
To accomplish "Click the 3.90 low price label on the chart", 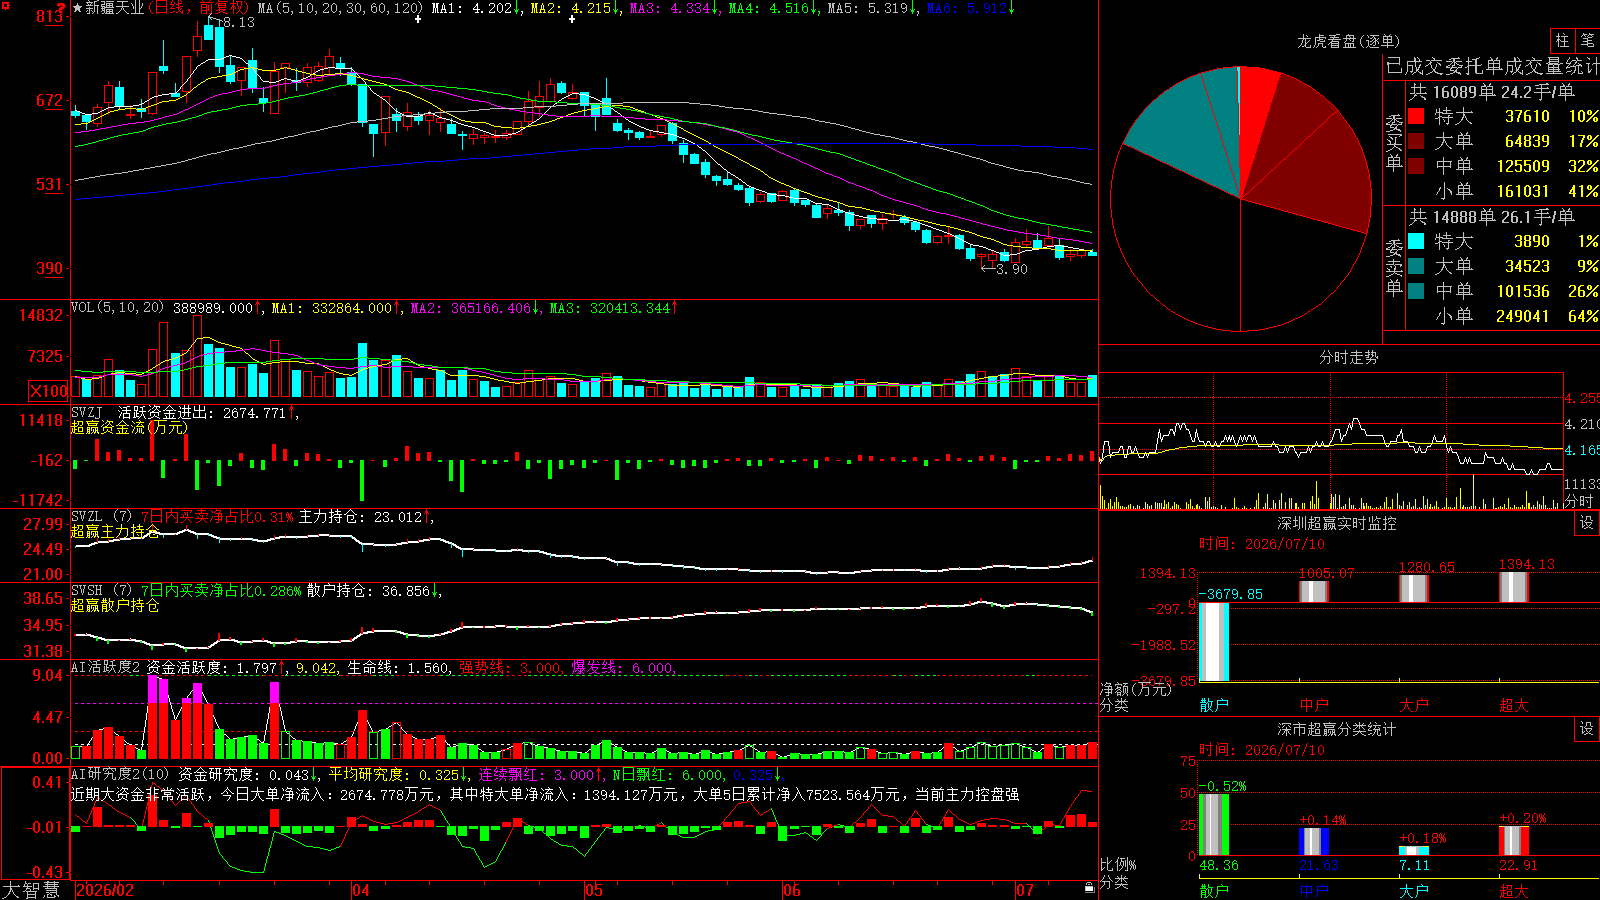I will pos(1011,269).
